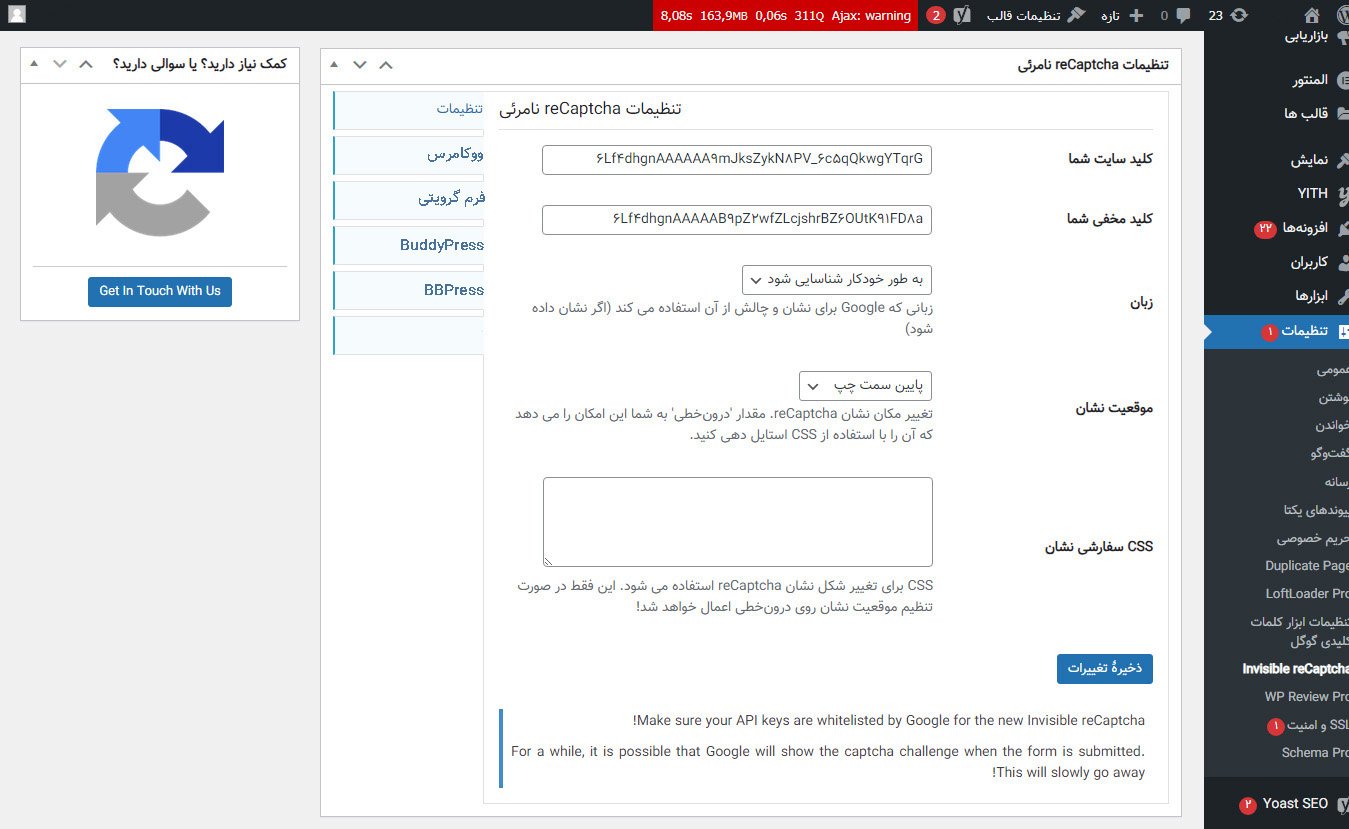The width and height of the screenshot is (1349, 829).
Task: Click the red notification badge showing 2
Action: point(936,15)
